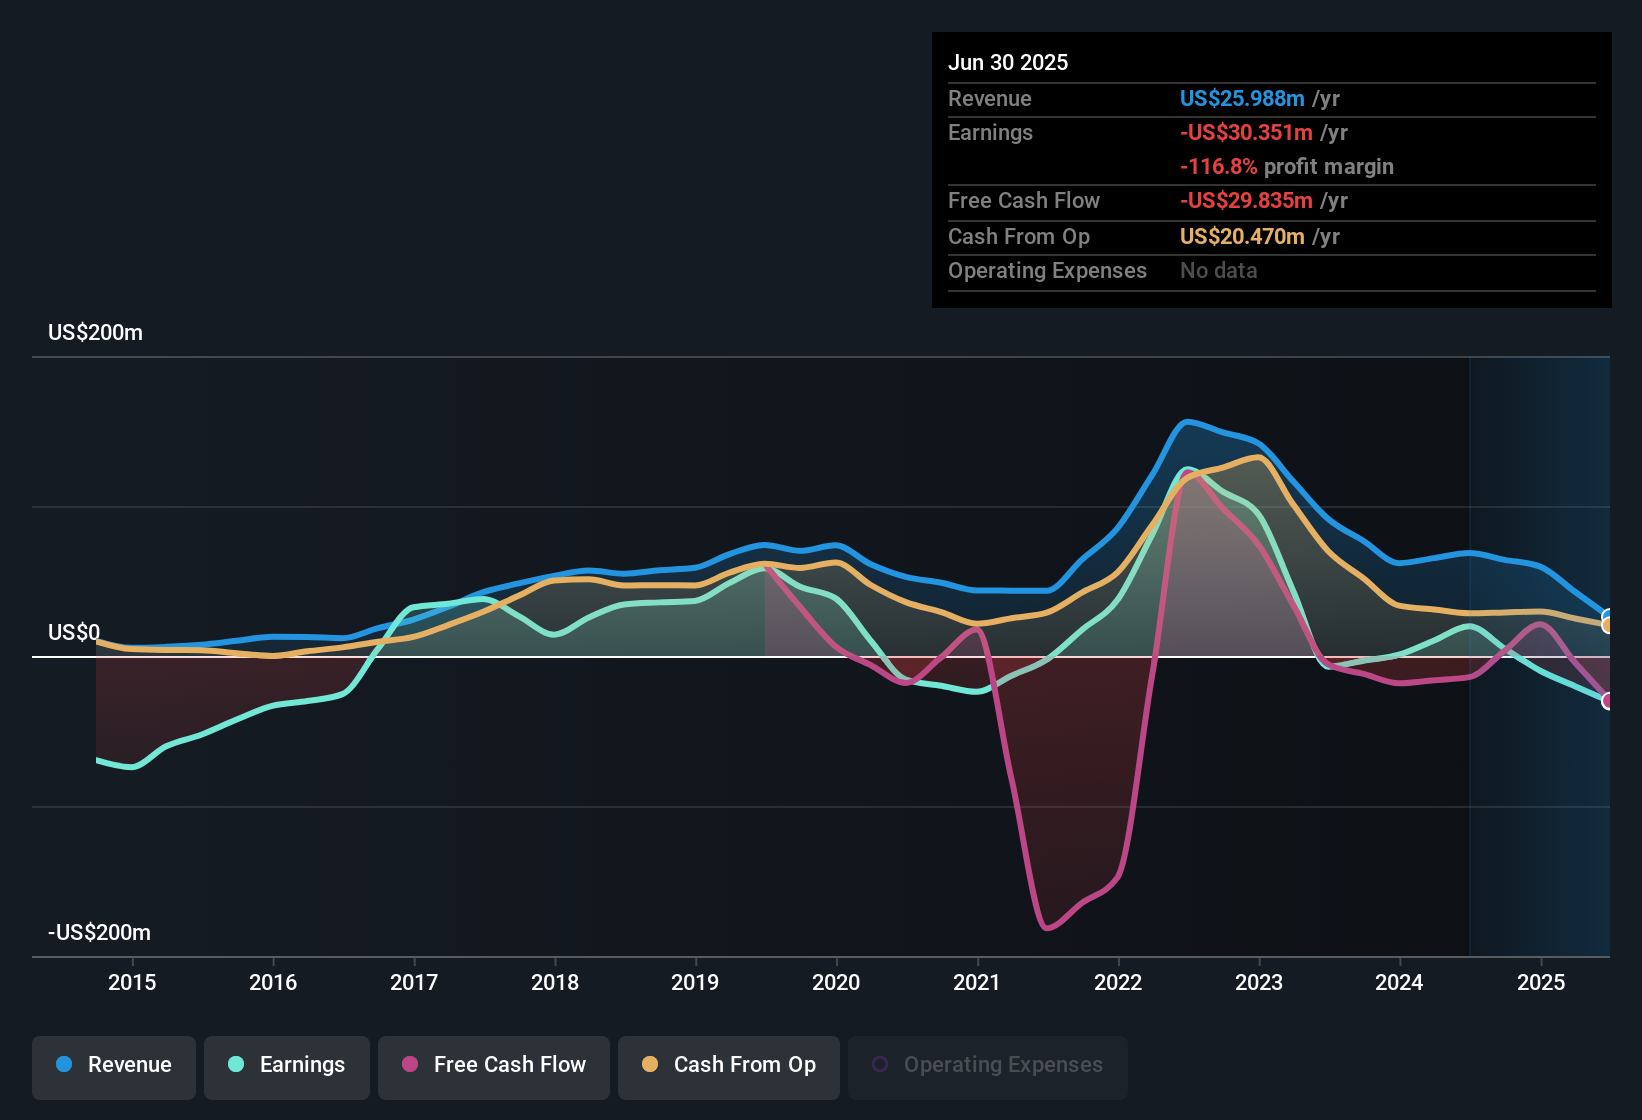Viewport: 1642px width, 1120px height.
Task: Toggle the Revenue series visibility
Action: click(x=113, y=1066)
